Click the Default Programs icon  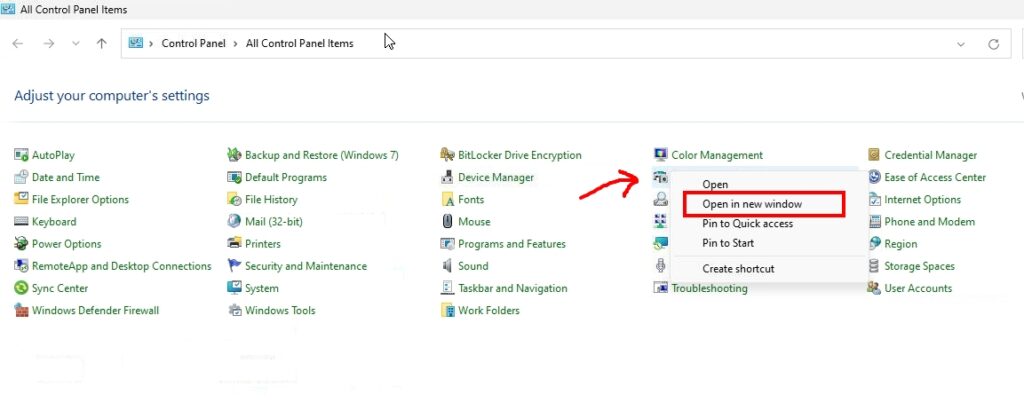tap(234, 178)
